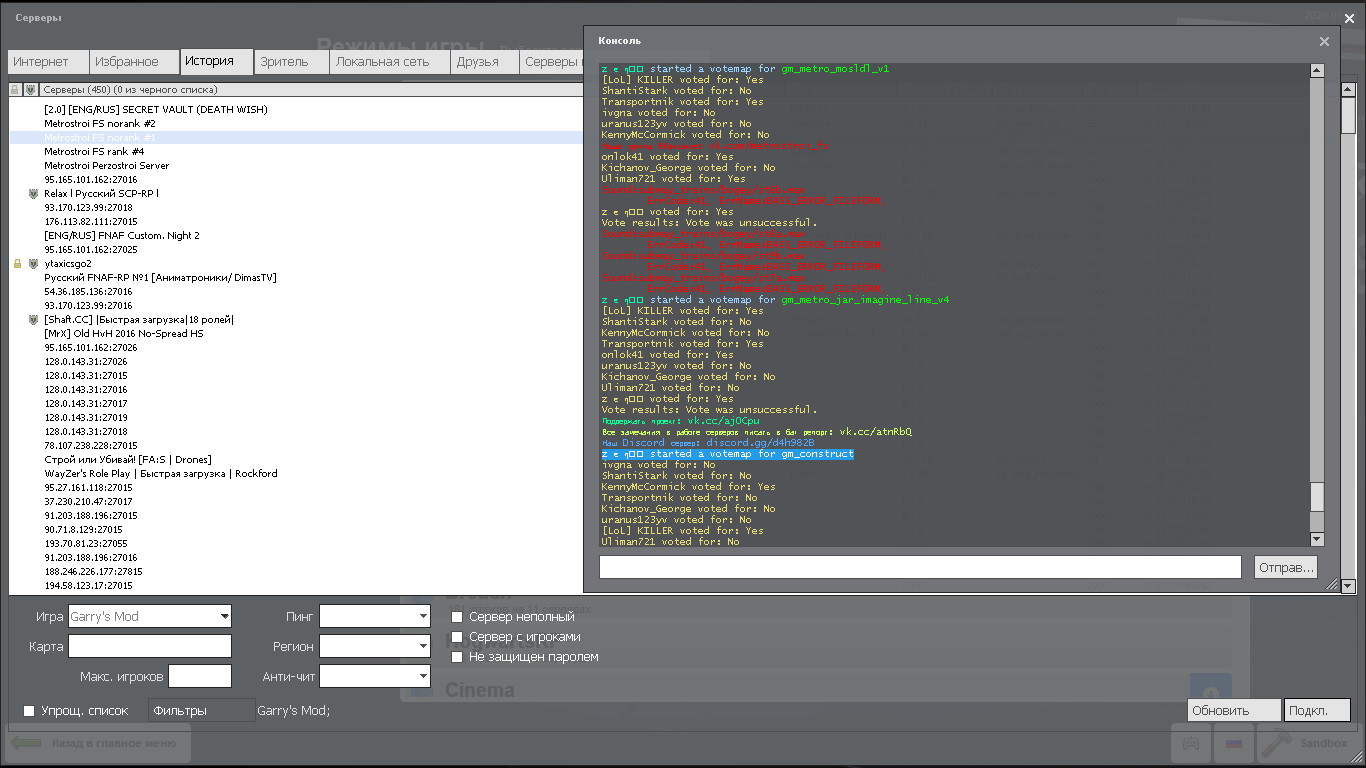Click the console command input field
The width and height of the screenshot is (1366, 768).
(920, 567)
